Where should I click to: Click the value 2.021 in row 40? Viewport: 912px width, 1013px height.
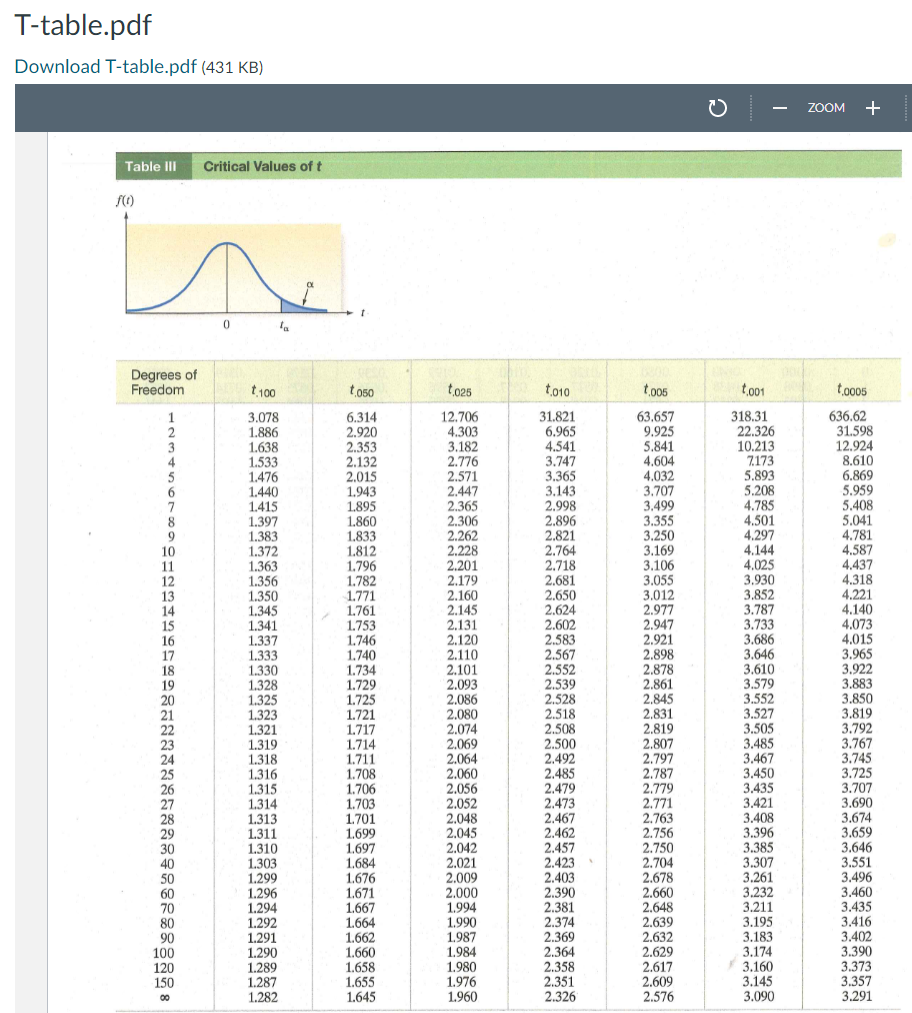[462, 863]
